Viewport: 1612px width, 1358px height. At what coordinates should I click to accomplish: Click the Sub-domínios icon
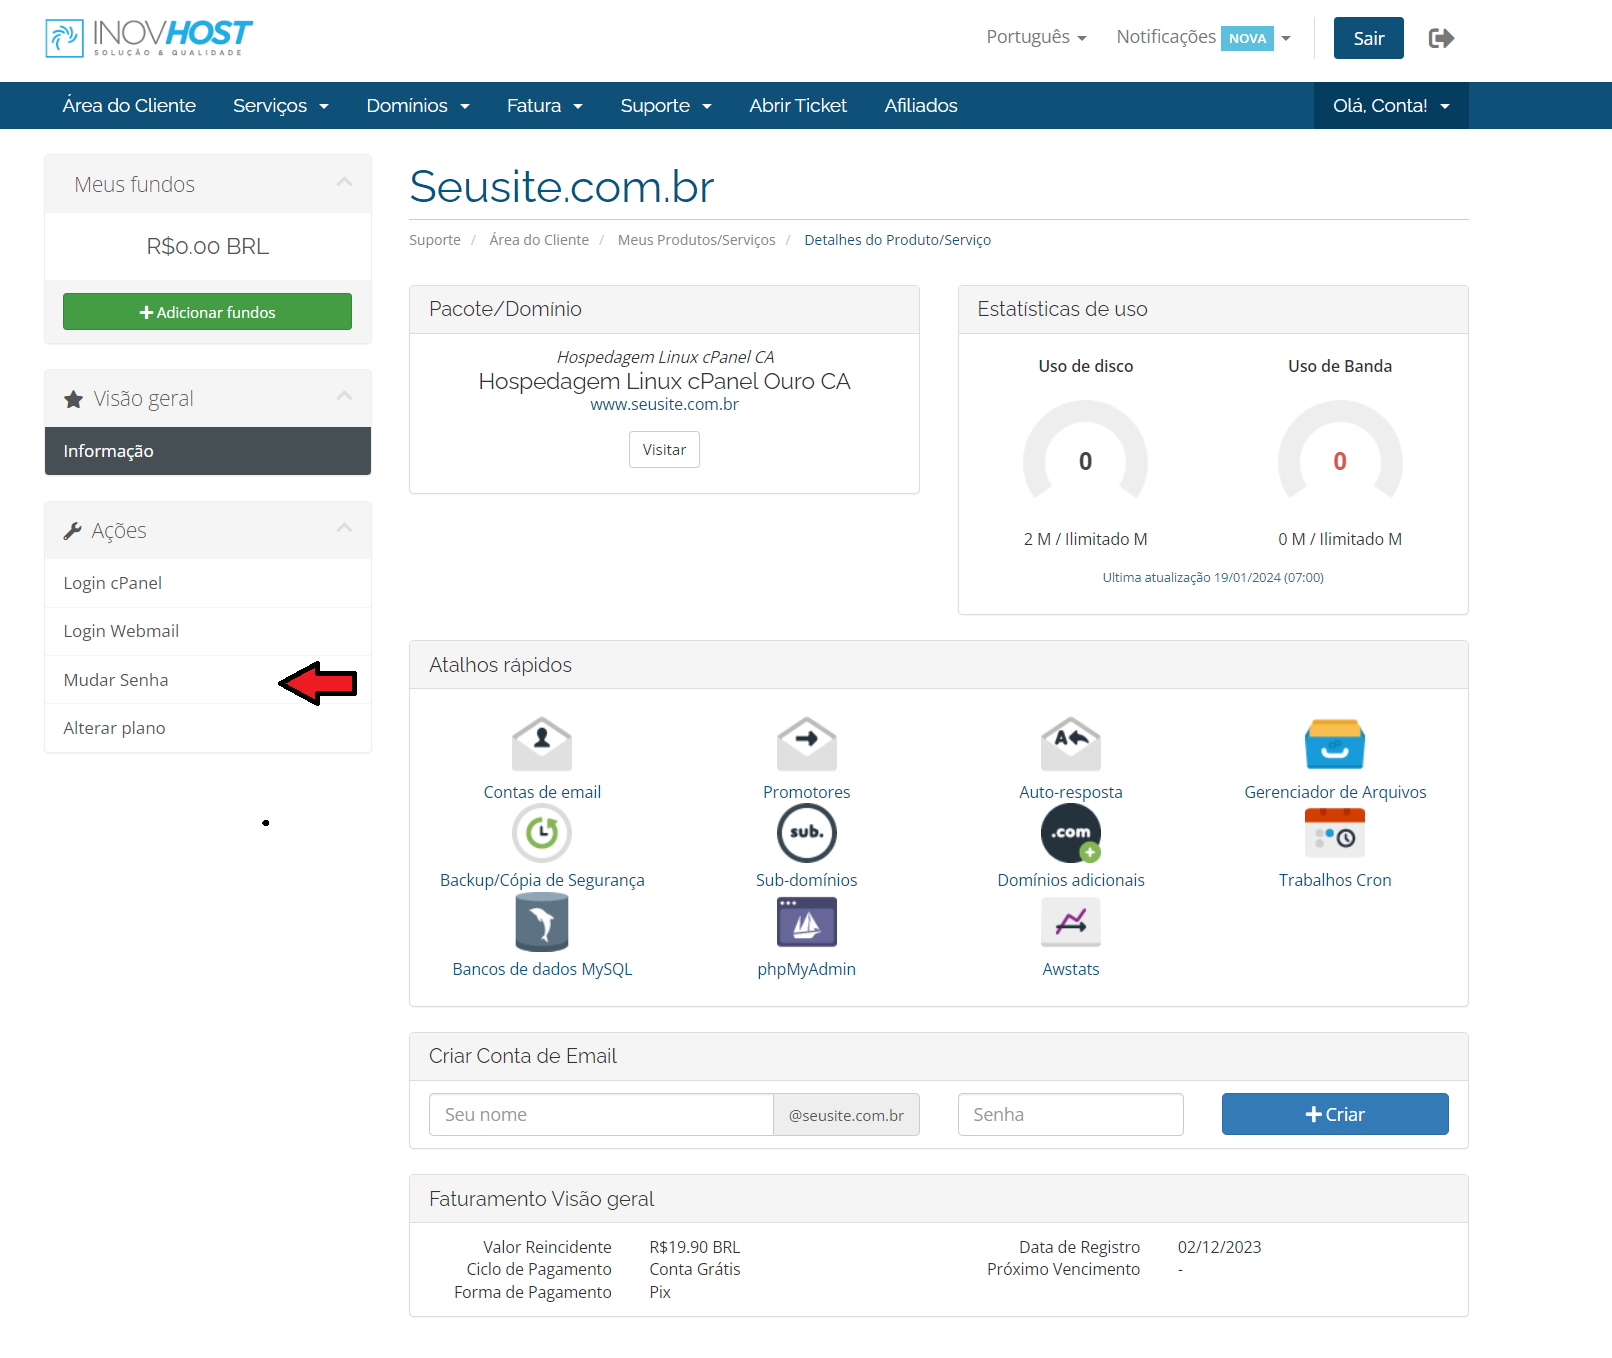pos(806,833)
